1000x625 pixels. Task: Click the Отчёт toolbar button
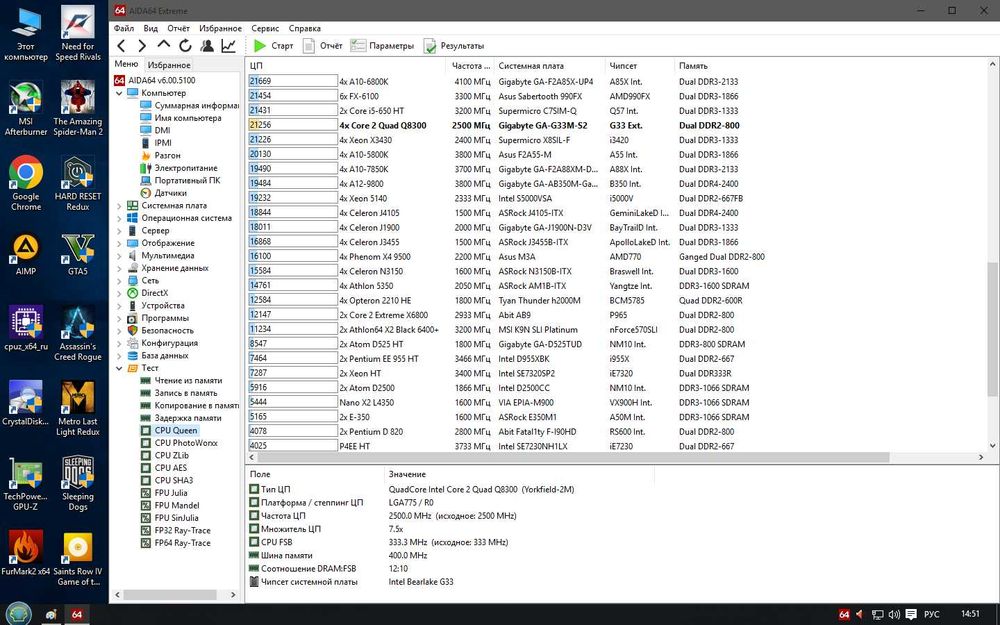click(x=322, y=45)
